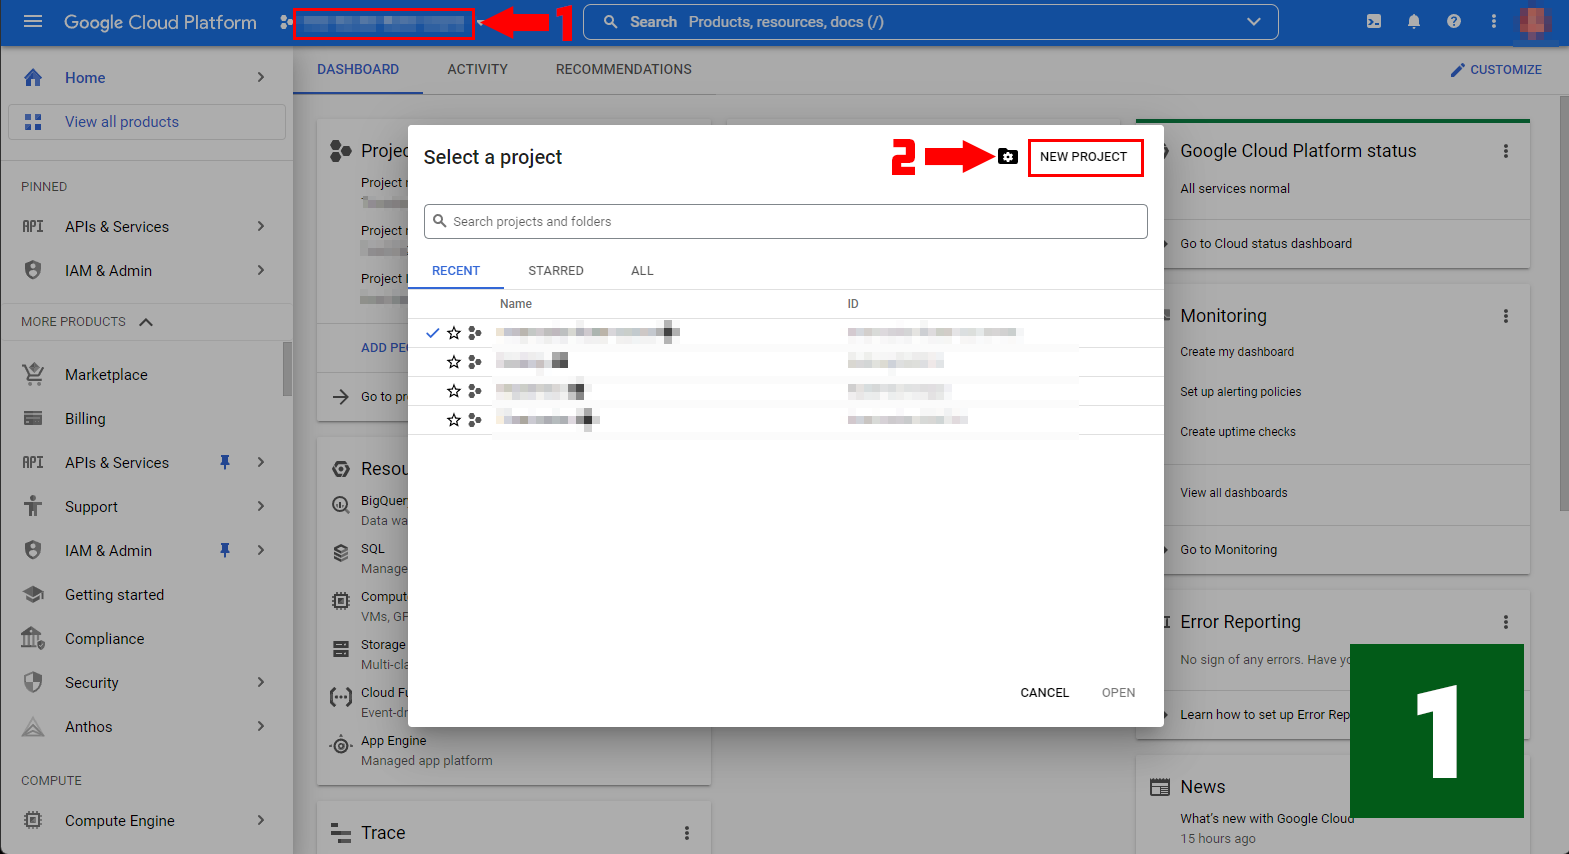Image resolution: width=1569 pixels, height=854 pixels.
Task: Click Go to Monitoring link
Action: pyautogui.click(x=1229, y=550)
